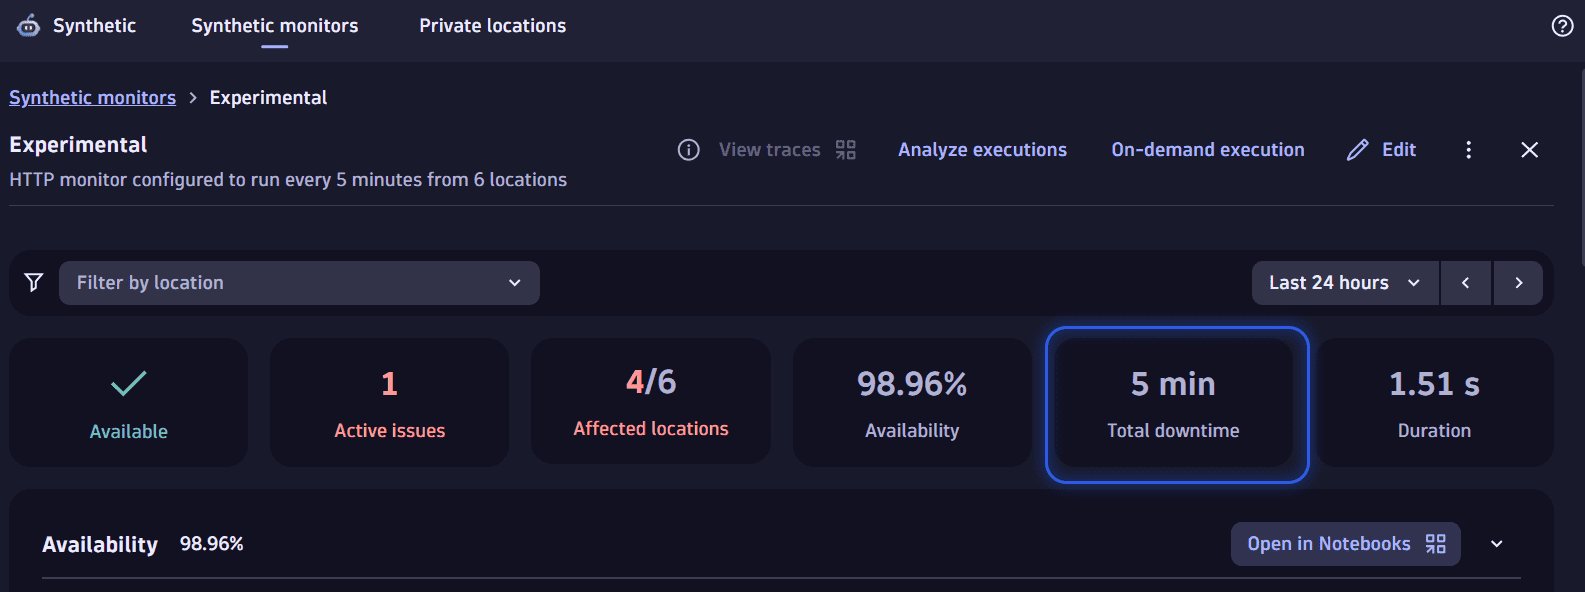The height and width of the screenshot is (592, 1585).
Task: Select the 1.51 s Duration card
Action: pyautogui.click(x=1435, y=402)
